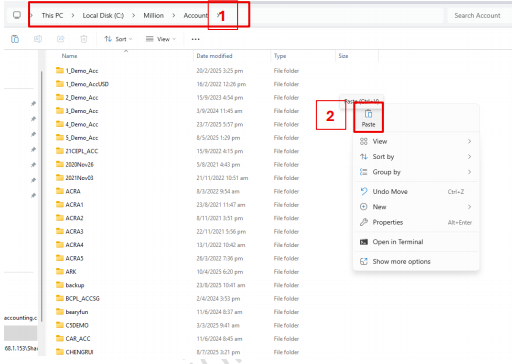Screen dimensions: 512x364
Task: Select the 2_Demo_Acc folder
Action: (82, 98)
